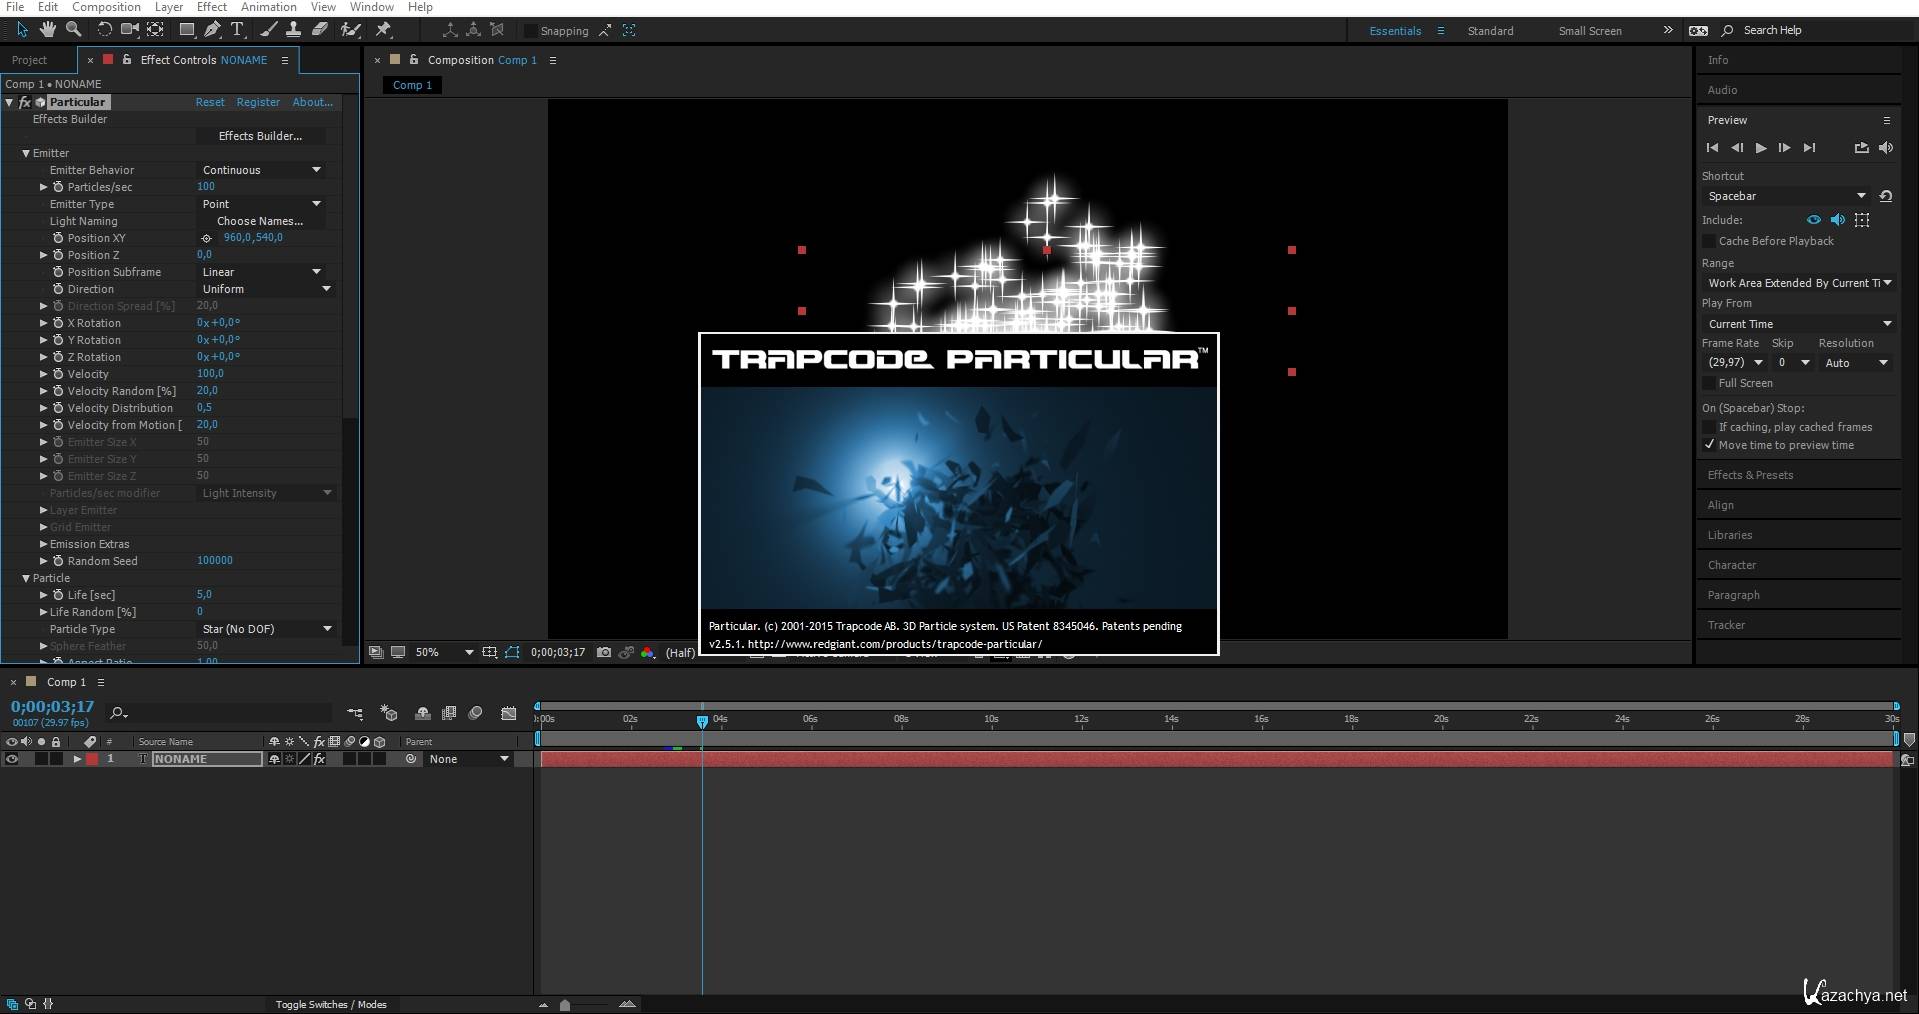Select the Rotation tool
This screenshot has width=1919, height=1014.
click(x=104, y=30)
